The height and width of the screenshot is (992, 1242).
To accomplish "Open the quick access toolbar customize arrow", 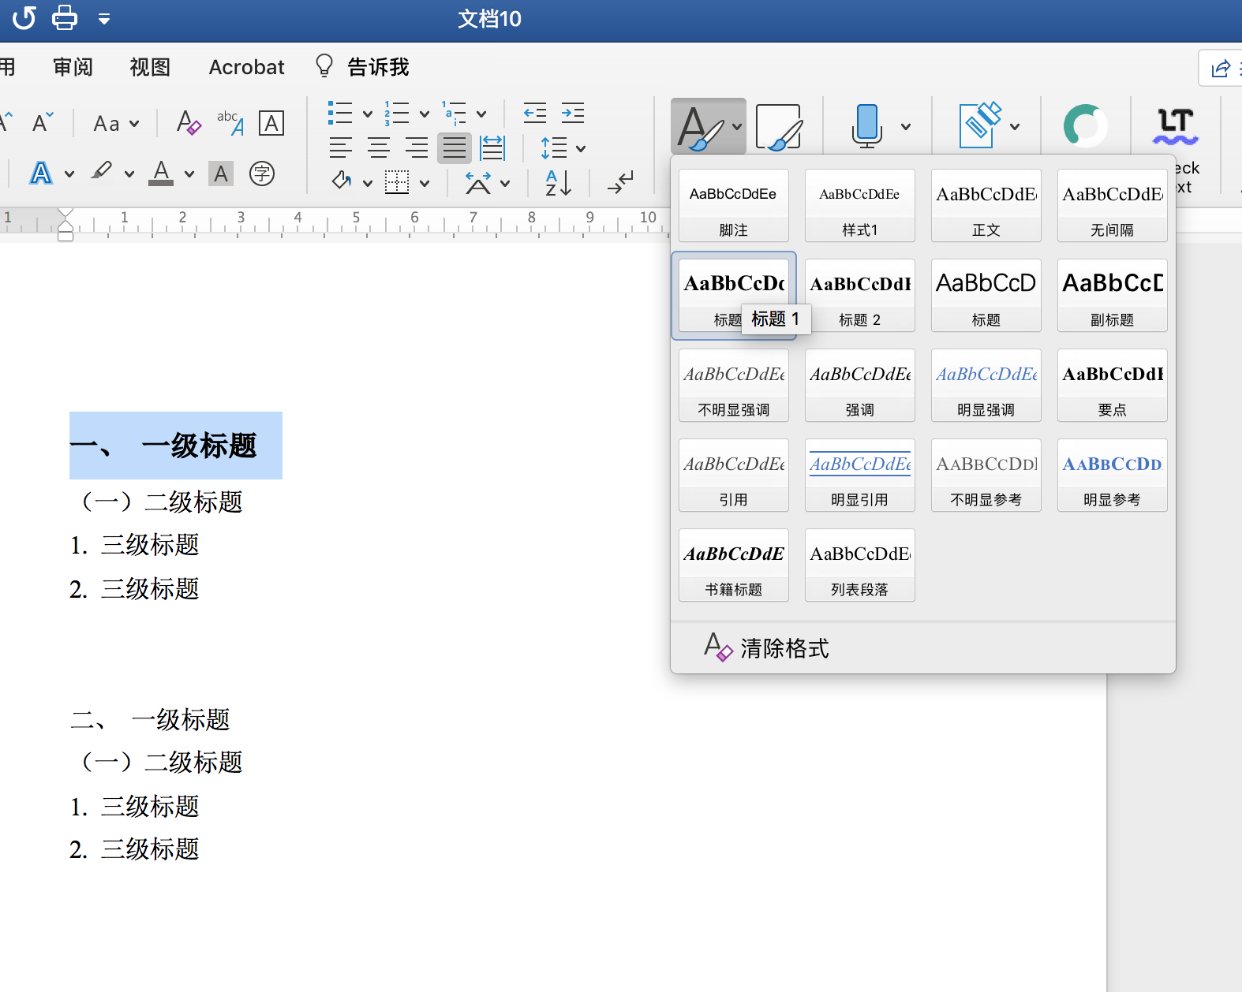I will tap(104, 19).
